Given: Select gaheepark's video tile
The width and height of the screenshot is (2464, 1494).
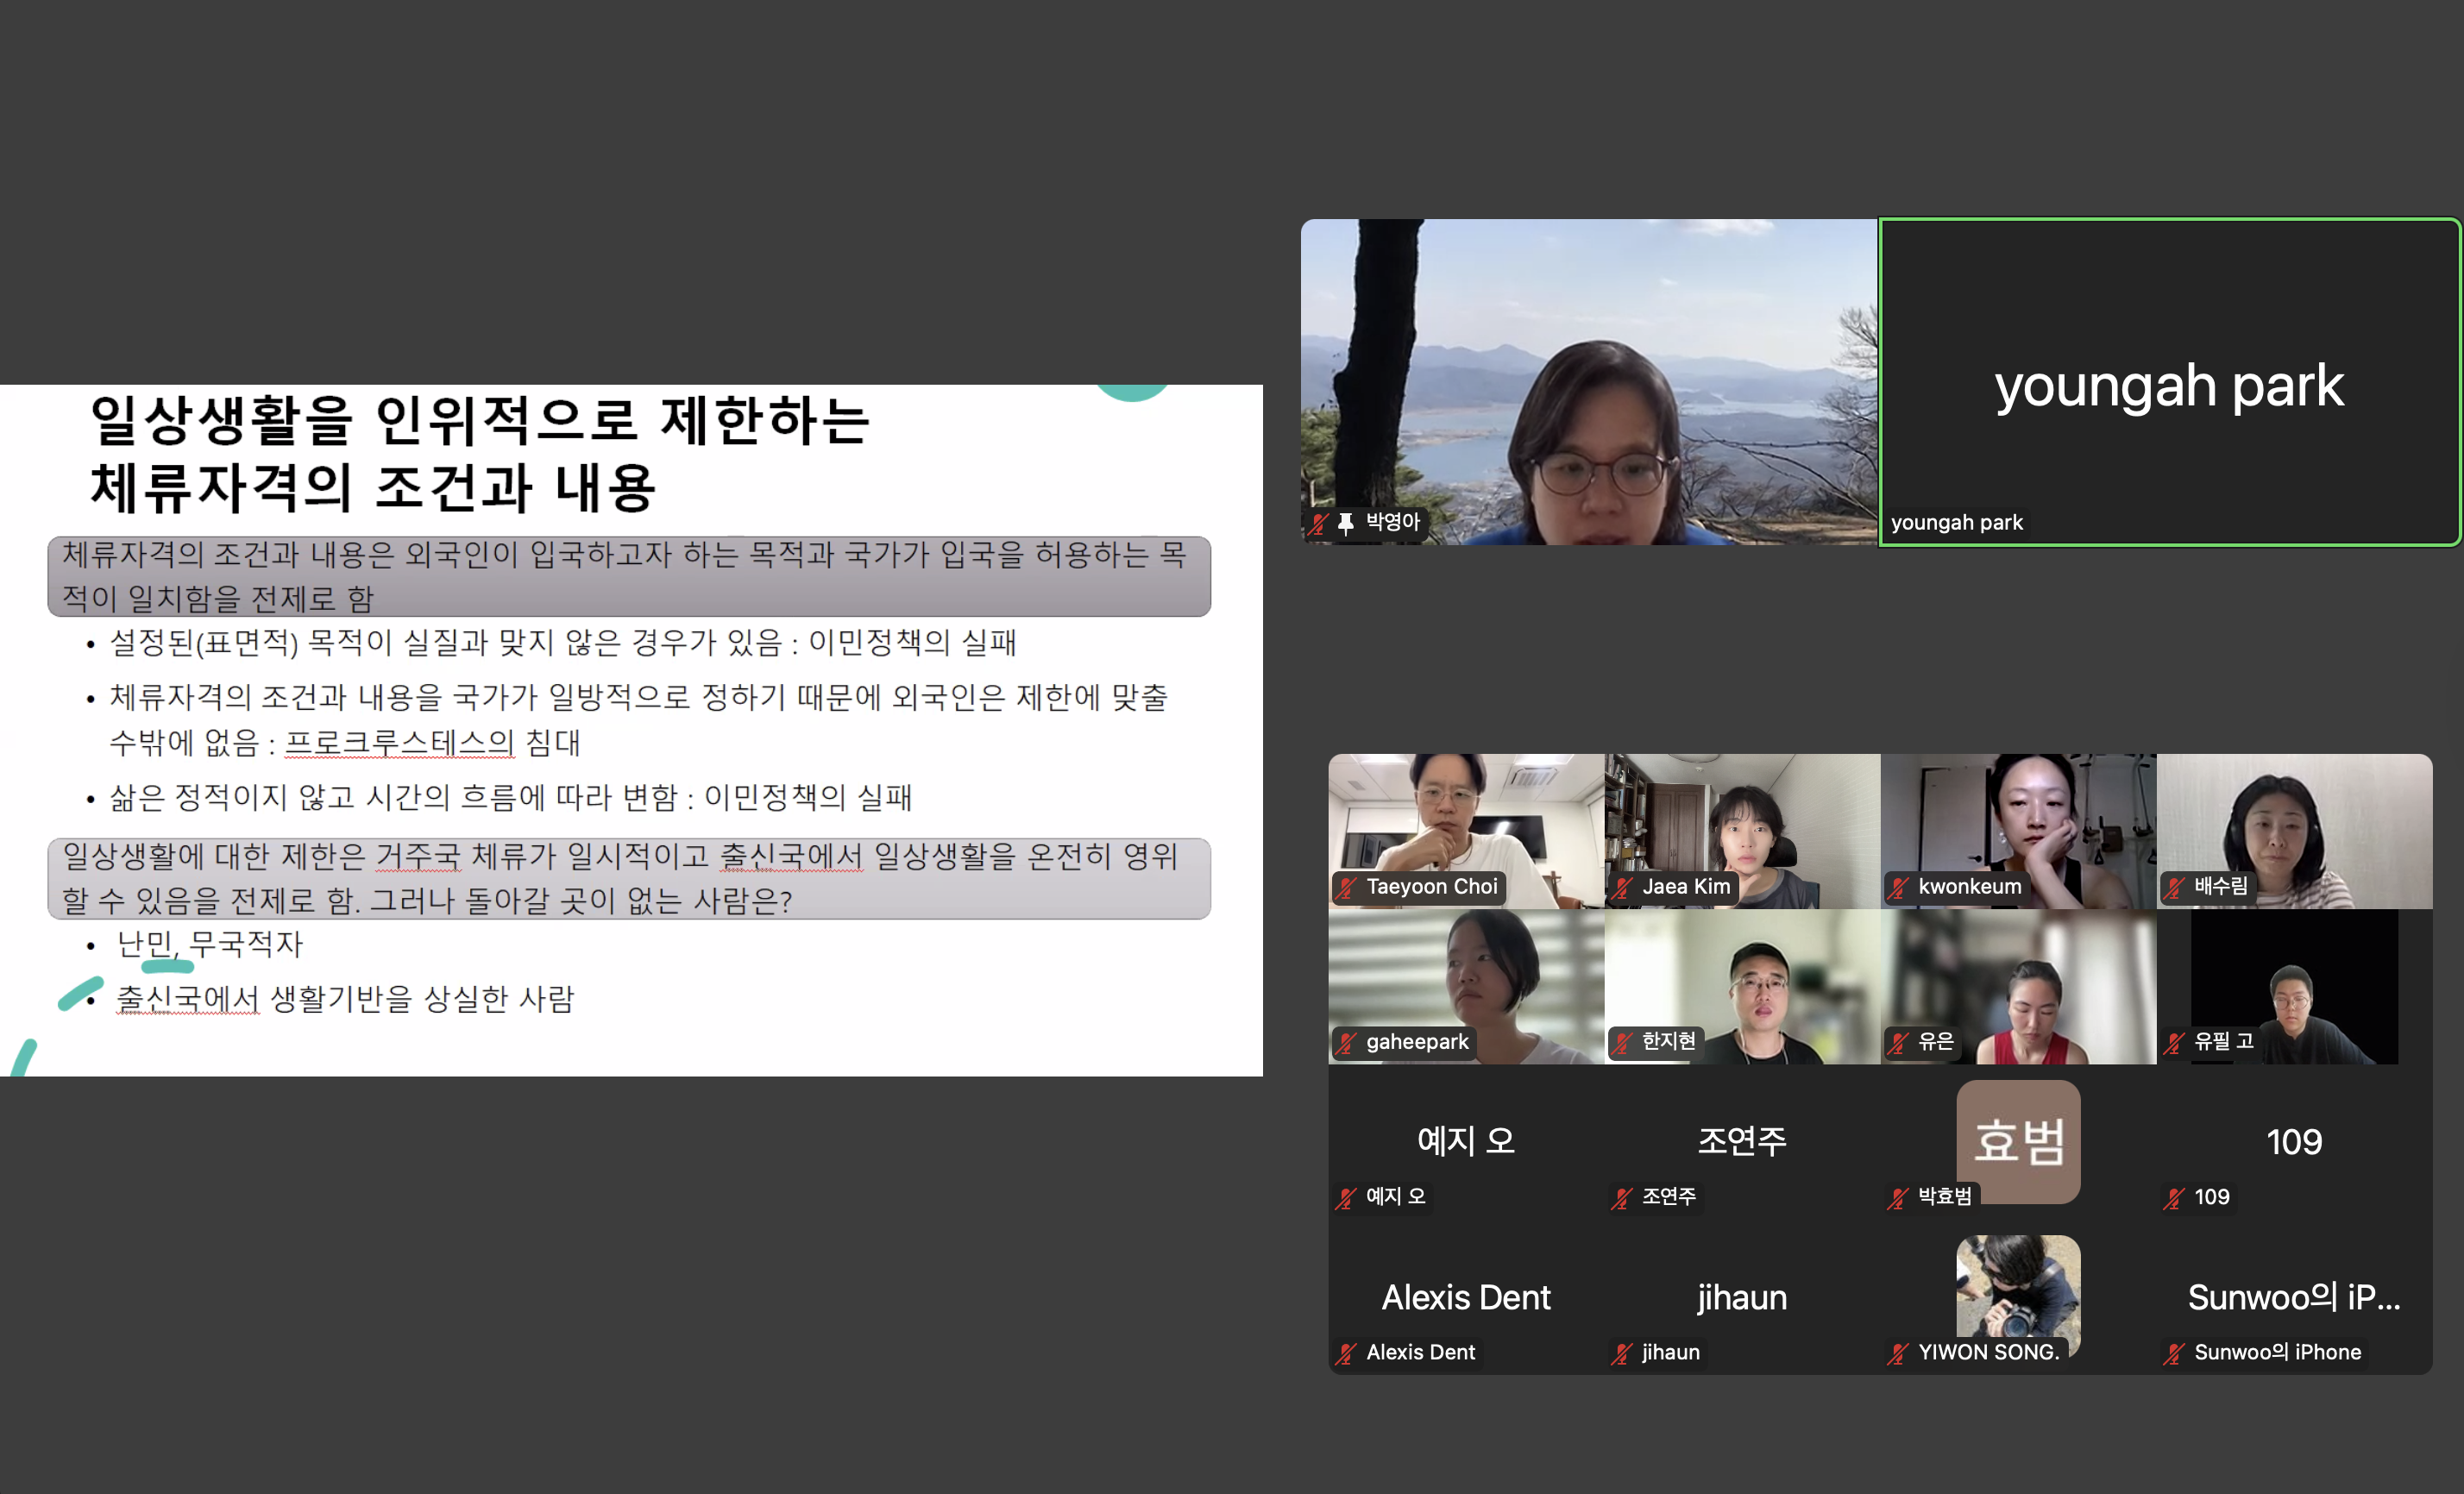Looking at the screenshot, I should click(1466, 986).
